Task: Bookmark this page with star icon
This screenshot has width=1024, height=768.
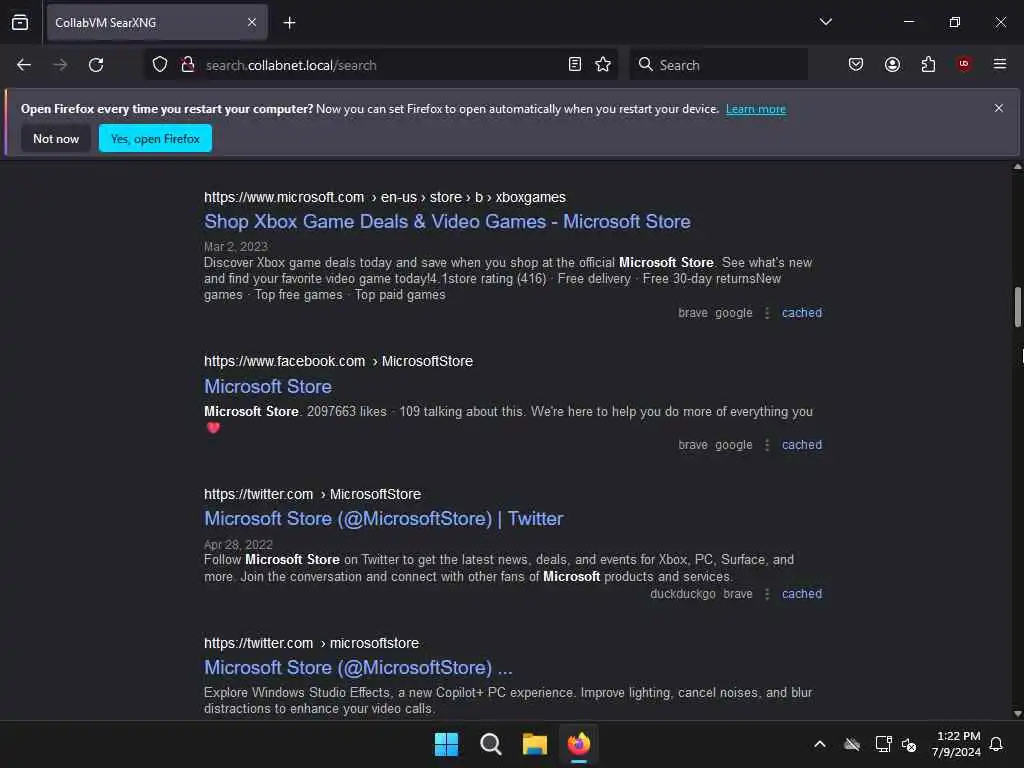Action: [603, 65]
